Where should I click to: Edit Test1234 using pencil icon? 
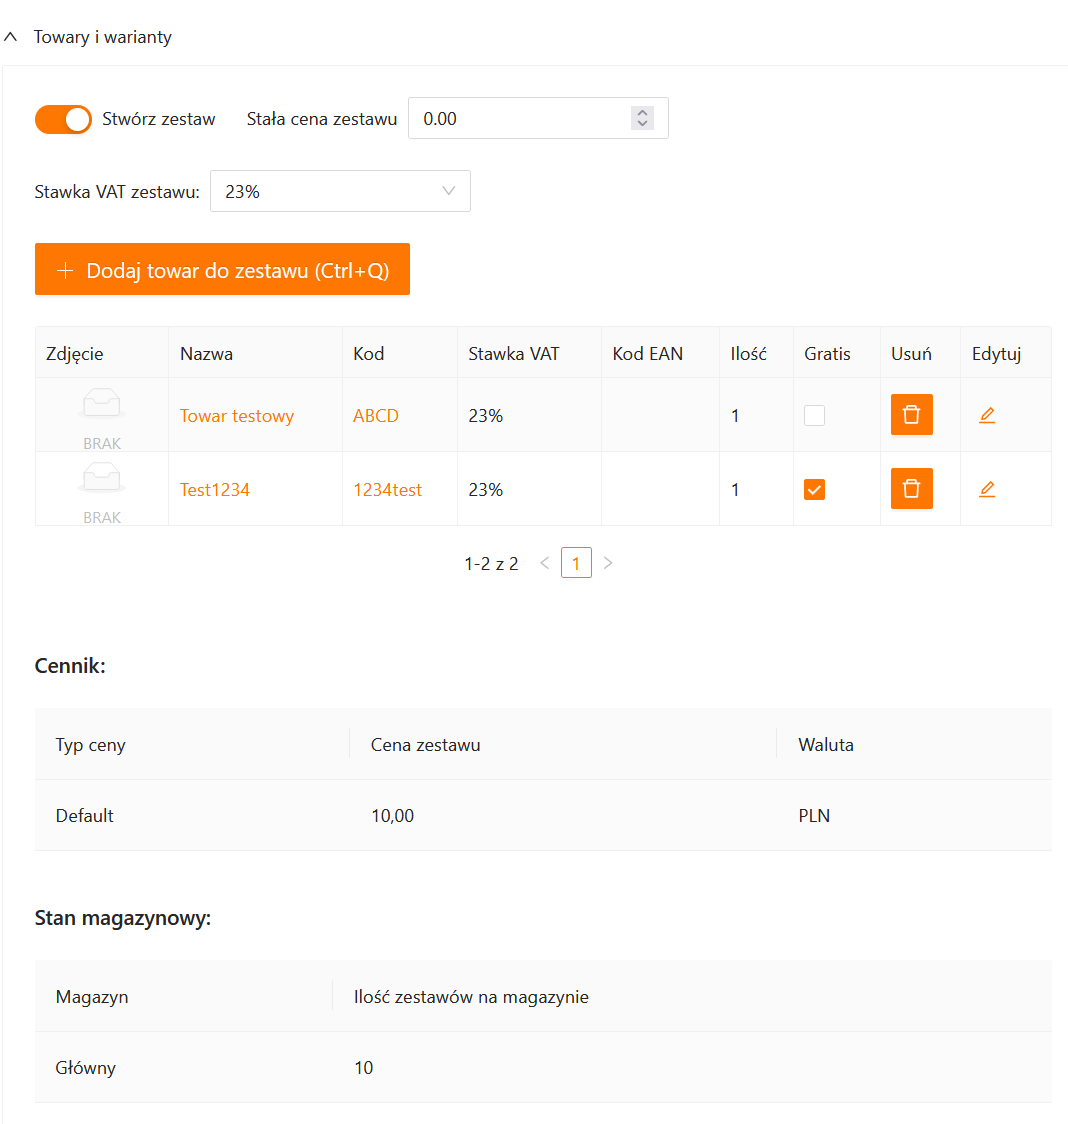[x=987, y=489]
